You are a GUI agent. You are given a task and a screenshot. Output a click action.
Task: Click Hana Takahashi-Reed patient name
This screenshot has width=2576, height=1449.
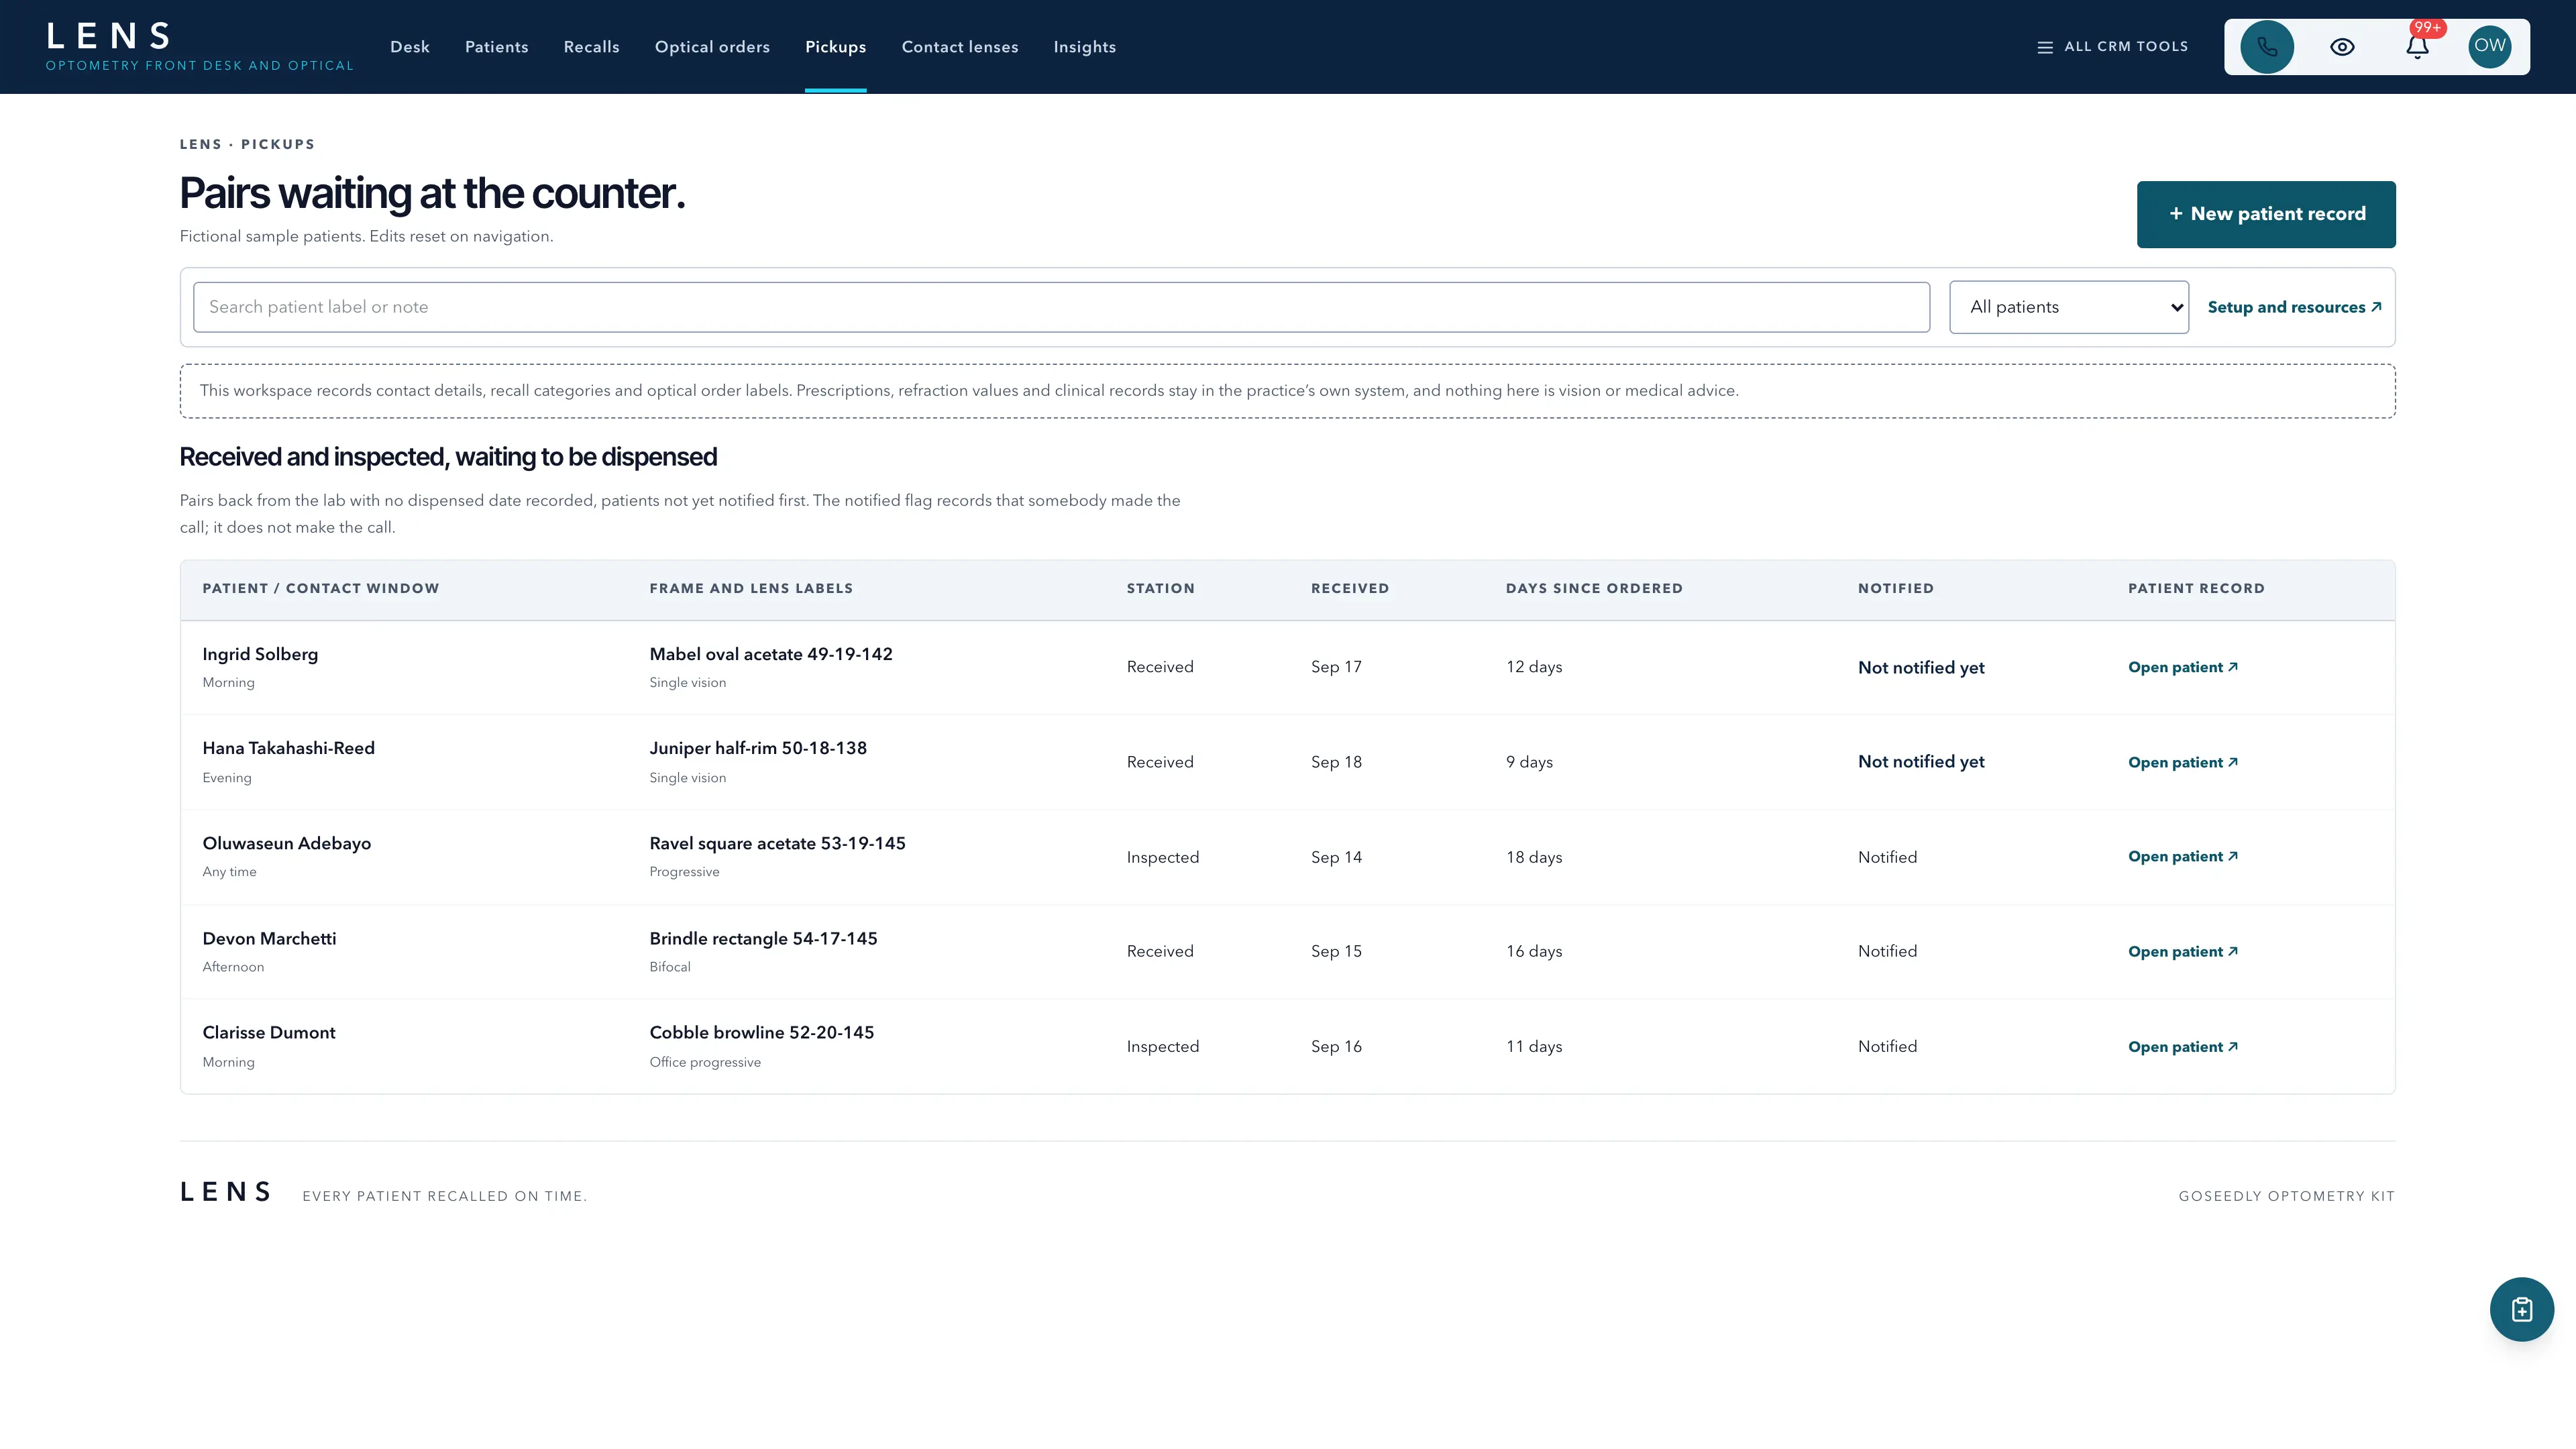(288, 748)
